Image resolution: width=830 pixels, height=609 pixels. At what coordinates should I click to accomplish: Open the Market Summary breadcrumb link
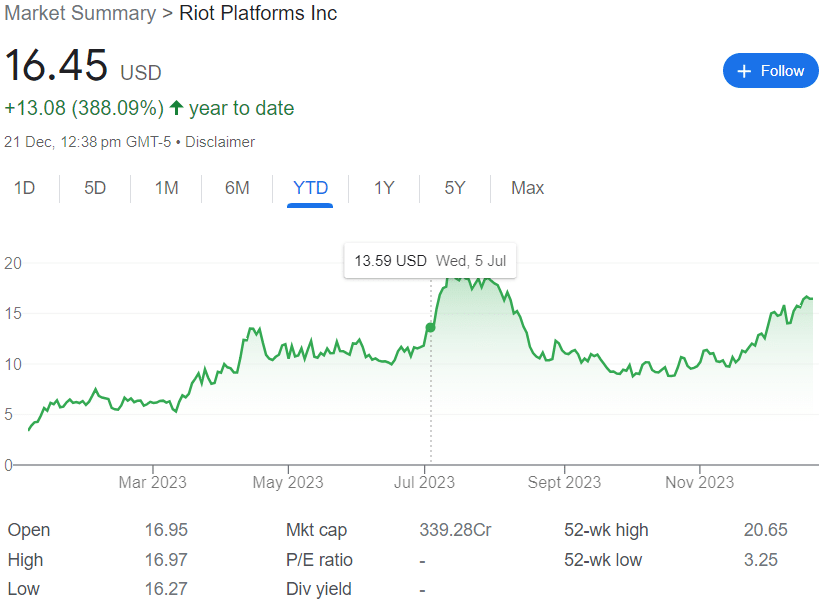tap(80, 13)
